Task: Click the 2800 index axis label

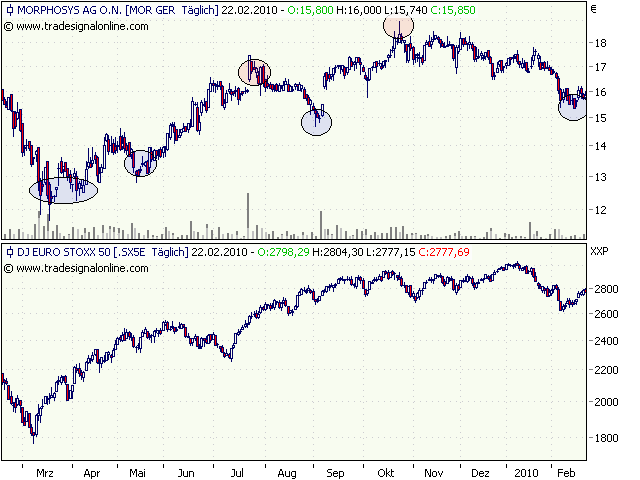Action: (x=606, y=289)
